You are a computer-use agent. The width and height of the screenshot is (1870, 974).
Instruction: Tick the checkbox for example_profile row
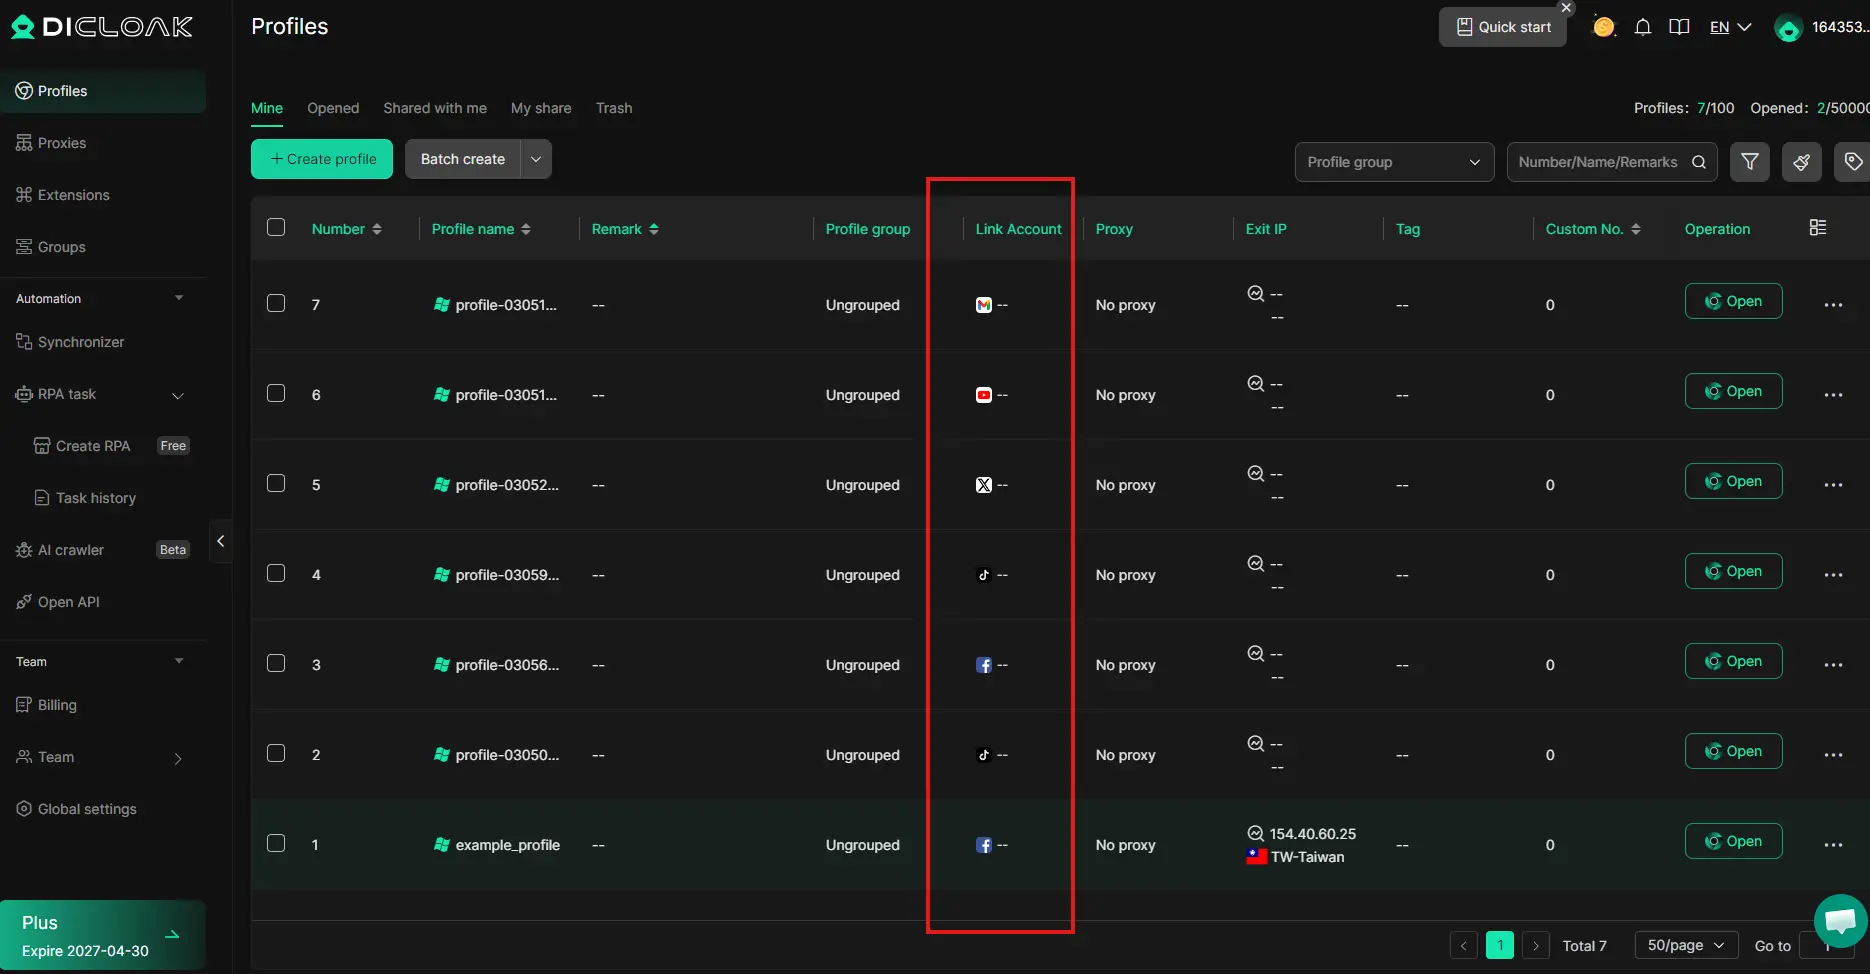[x=276, y=844]
